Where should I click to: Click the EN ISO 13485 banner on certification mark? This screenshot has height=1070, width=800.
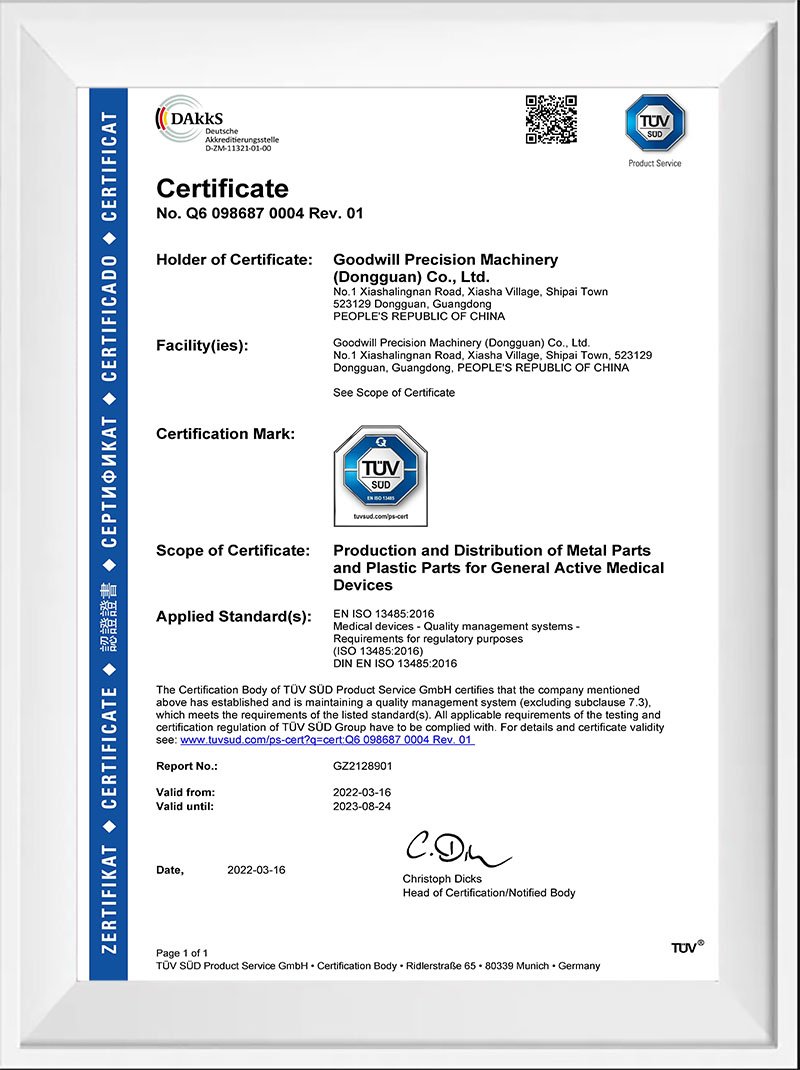(380, 495)
